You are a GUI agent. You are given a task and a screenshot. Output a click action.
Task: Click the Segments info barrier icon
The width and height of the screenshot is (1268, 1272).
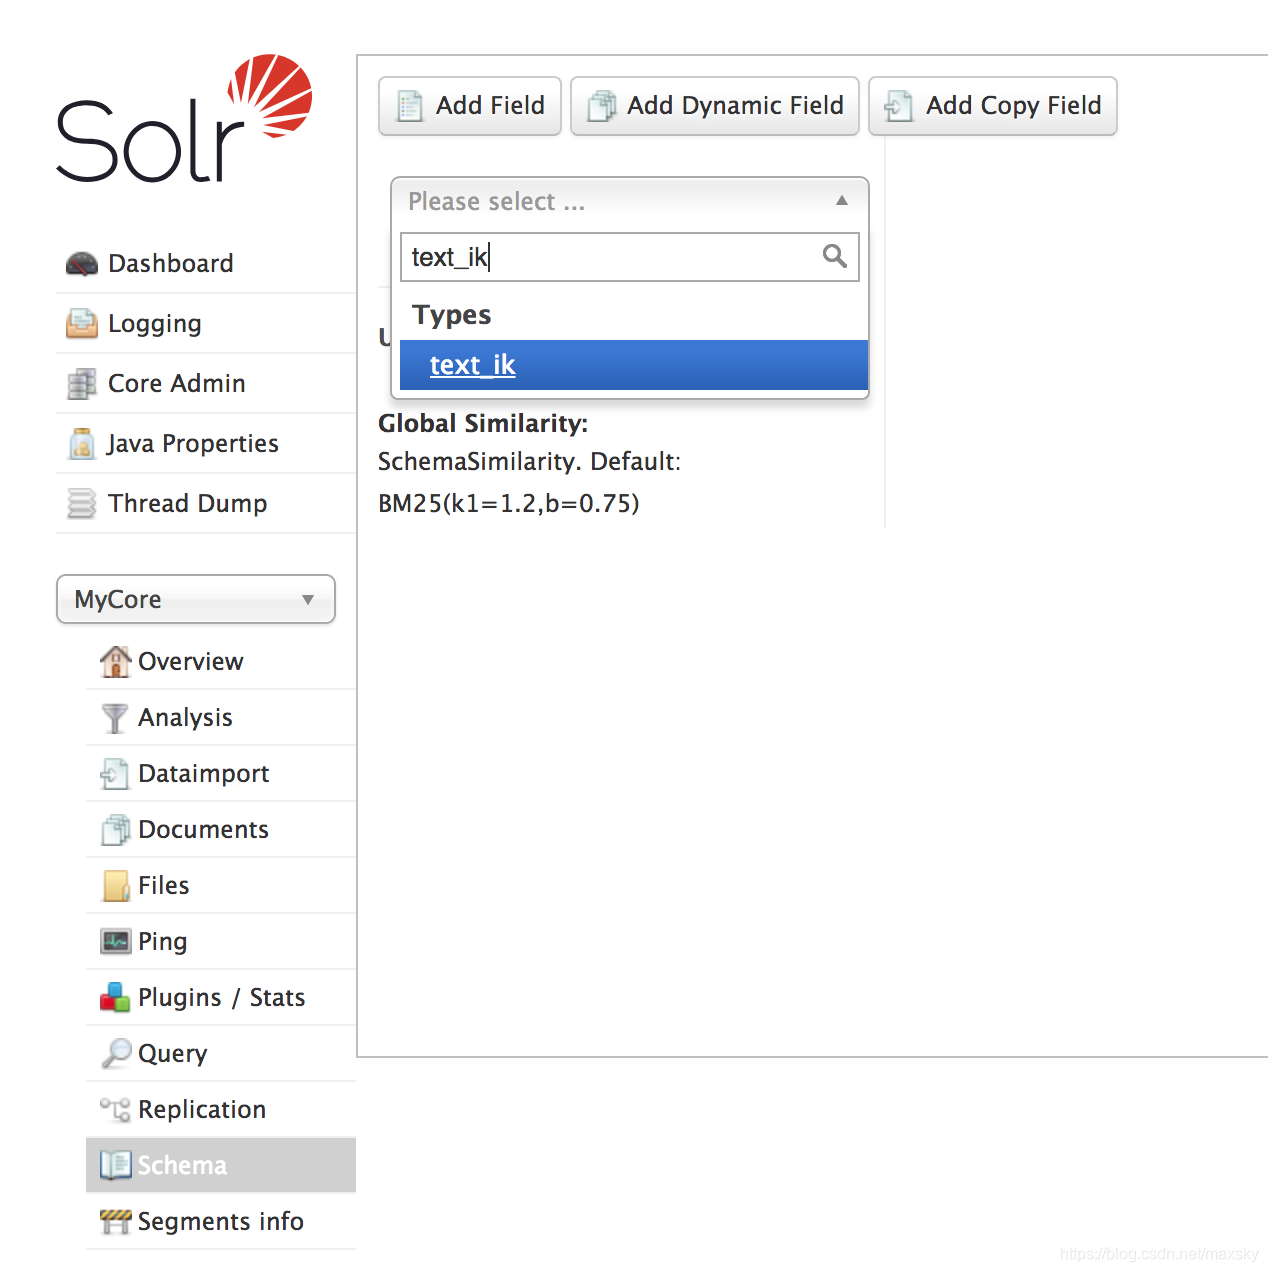click(116, 1221)
